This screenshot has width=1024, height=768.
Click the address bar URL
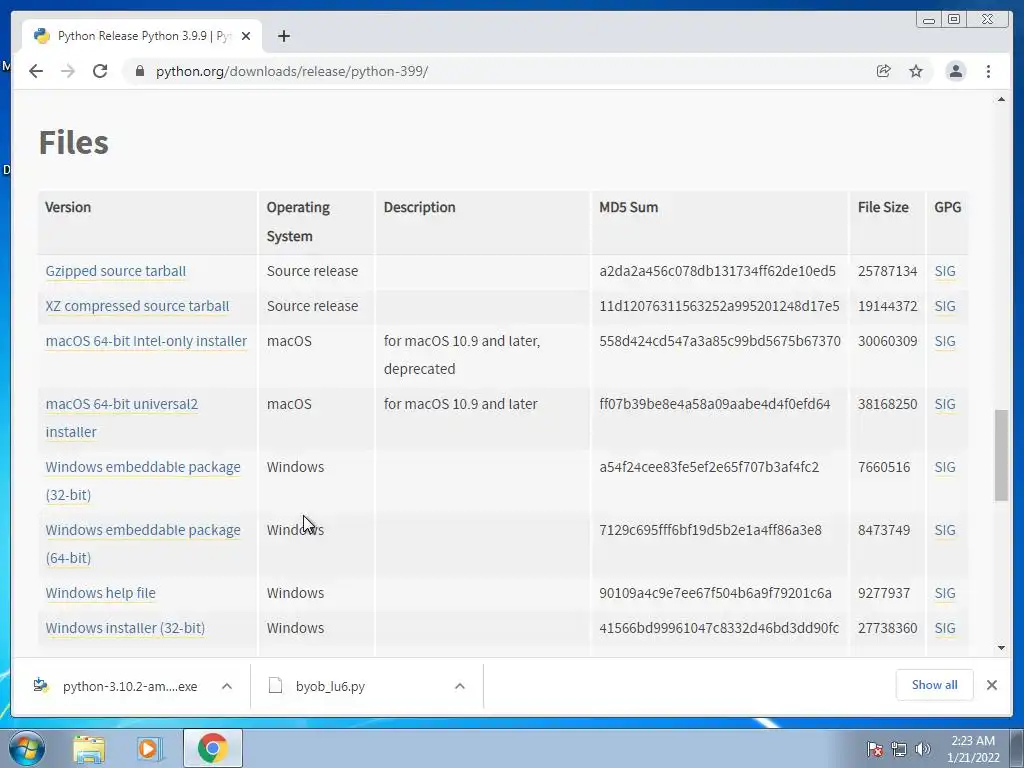click(x=292, y=71)
